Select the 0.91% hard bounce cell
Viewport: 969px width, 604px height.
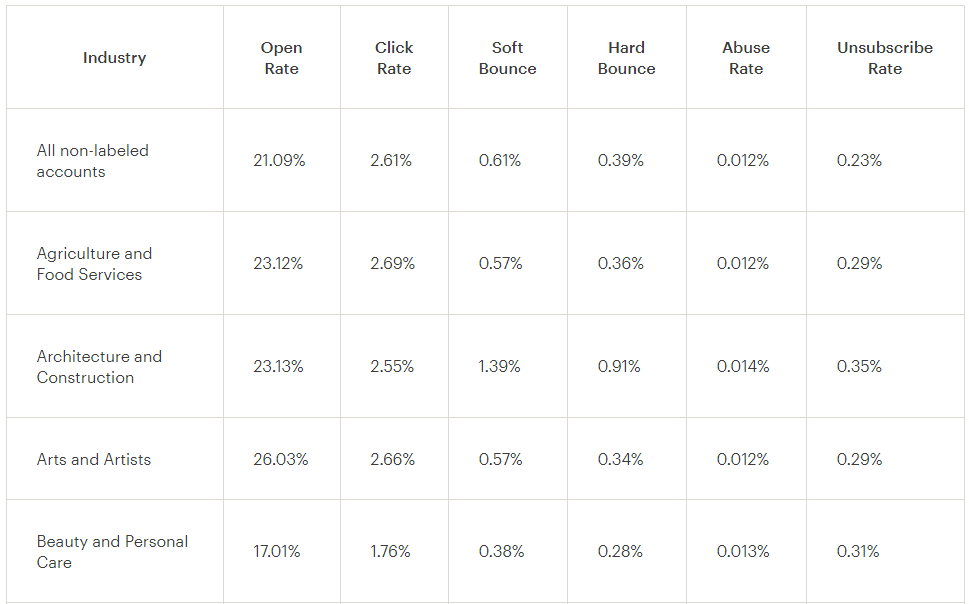point(619,367)
